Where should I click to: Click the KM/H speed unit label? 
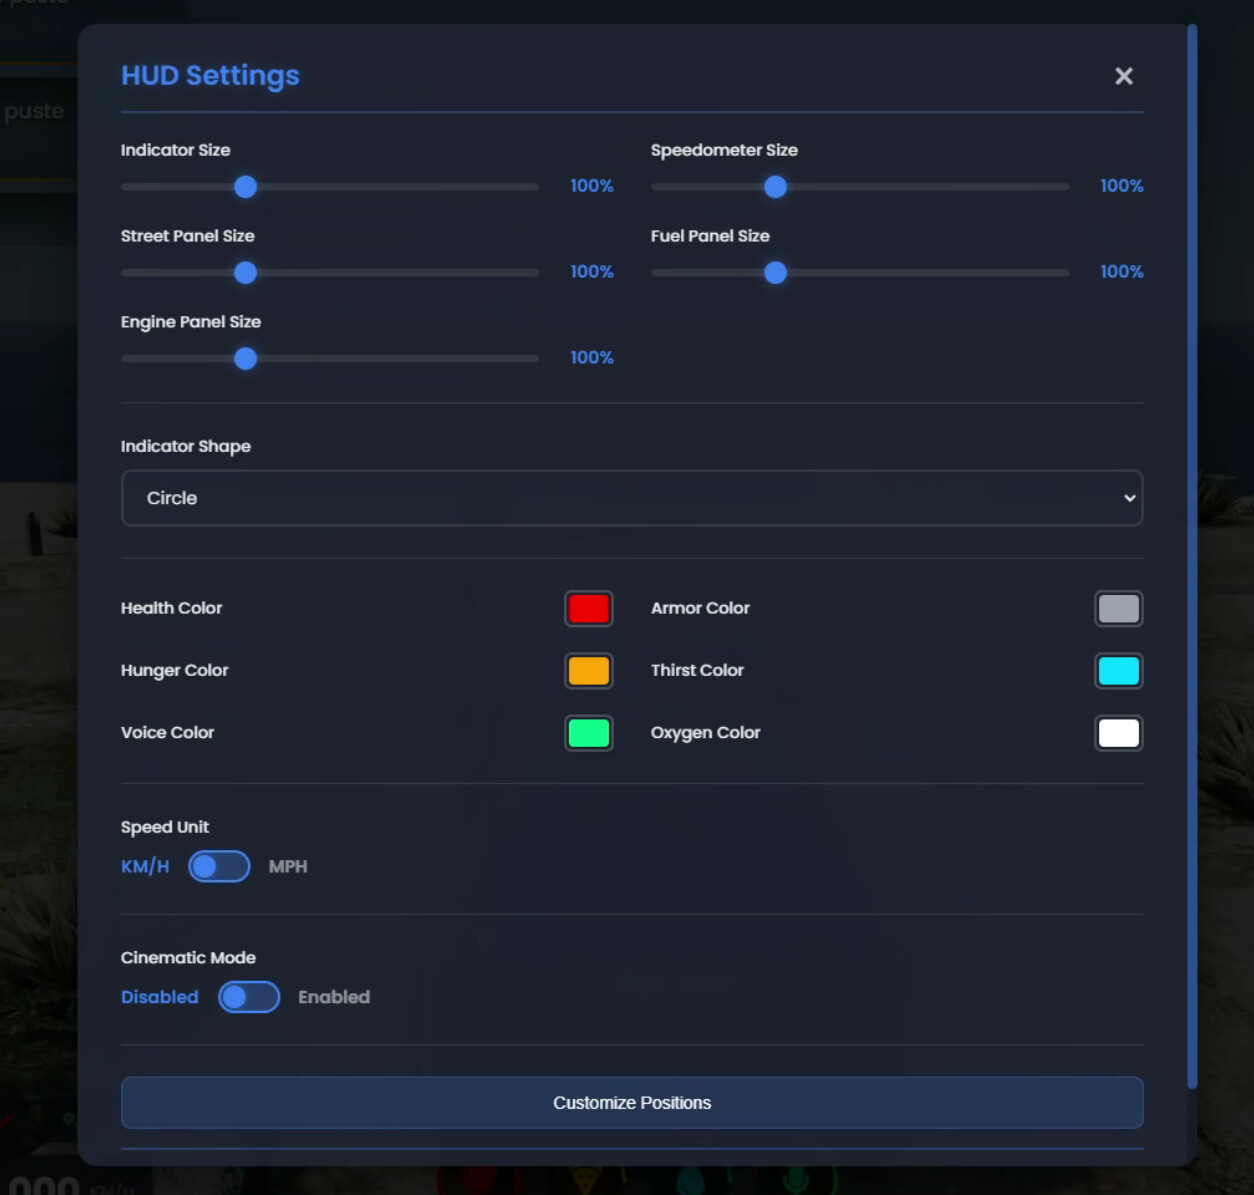coord(145,867)
